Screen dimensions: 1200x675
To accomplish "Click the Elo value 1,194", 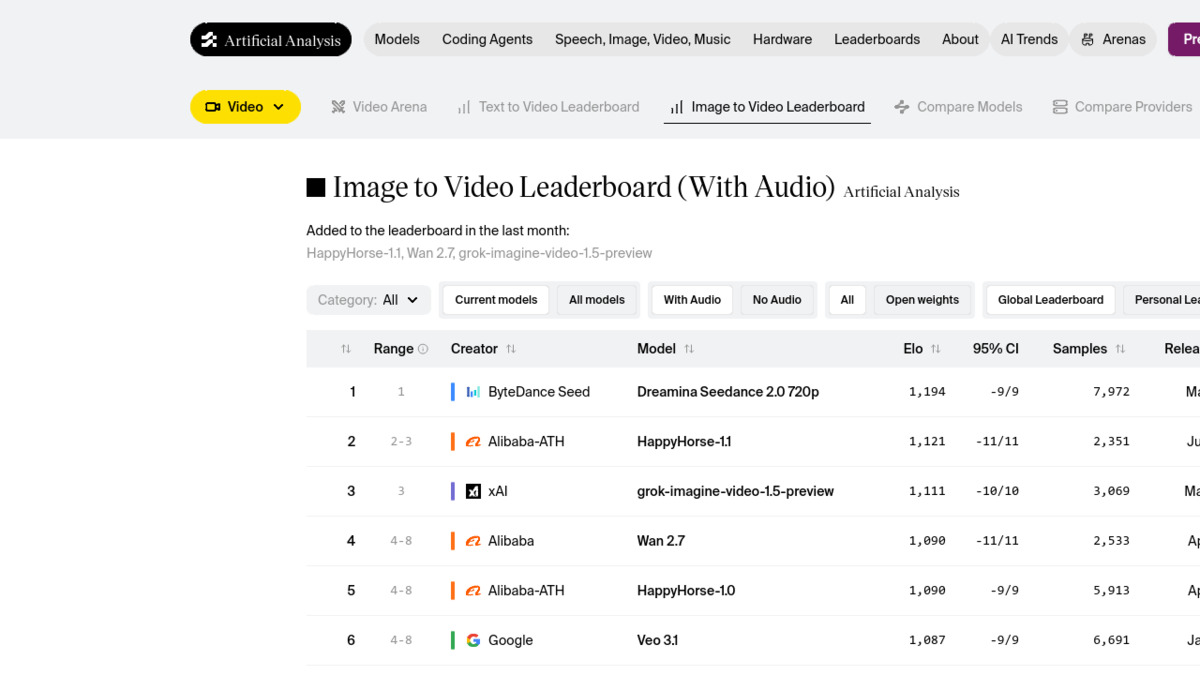I will (927, 392).
